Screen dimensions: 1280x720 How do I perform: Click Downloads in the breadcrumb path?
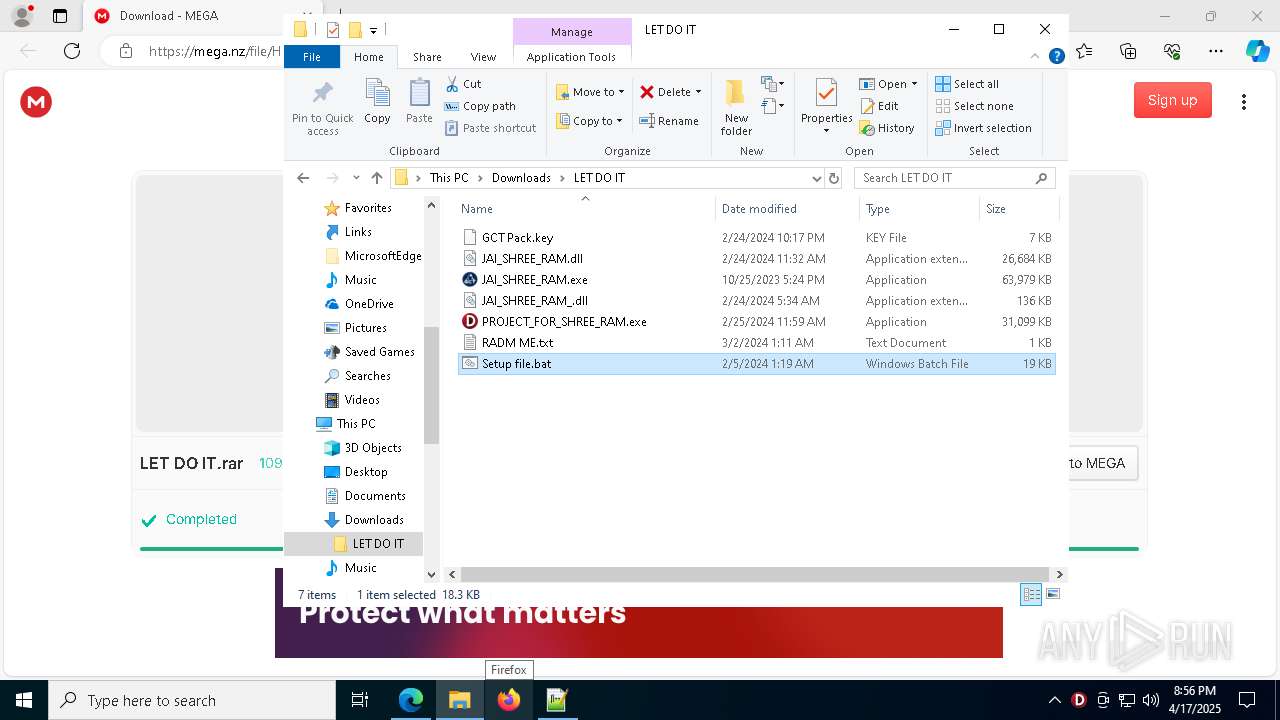tap(521, 178)
